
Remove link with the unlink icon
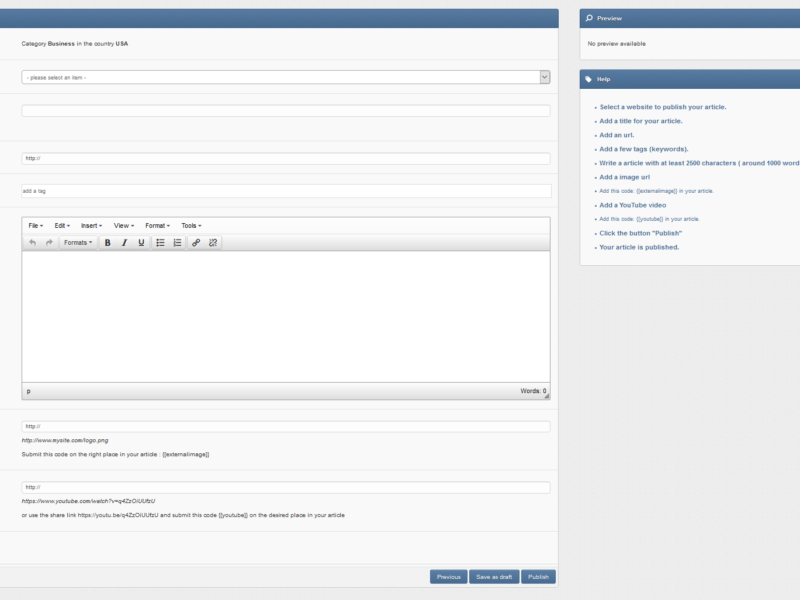click(x=213, y=243)
